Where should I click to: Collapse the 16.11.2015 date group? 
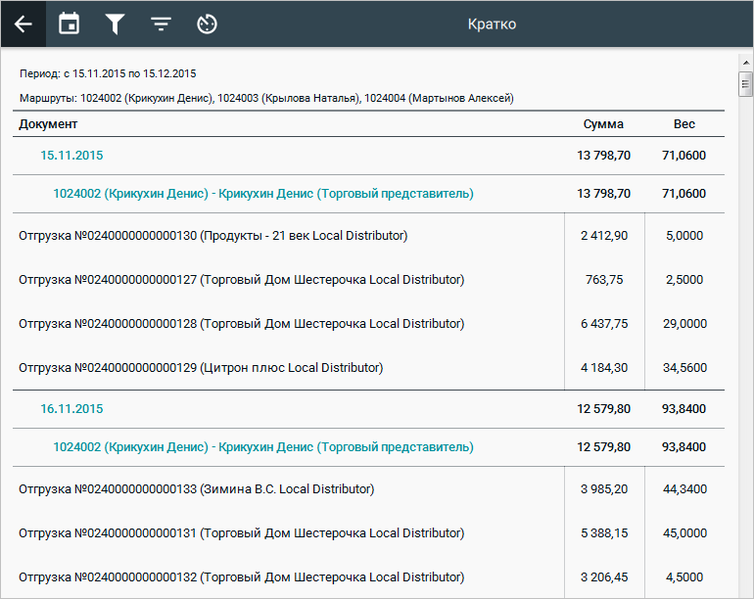pos(71,409)
